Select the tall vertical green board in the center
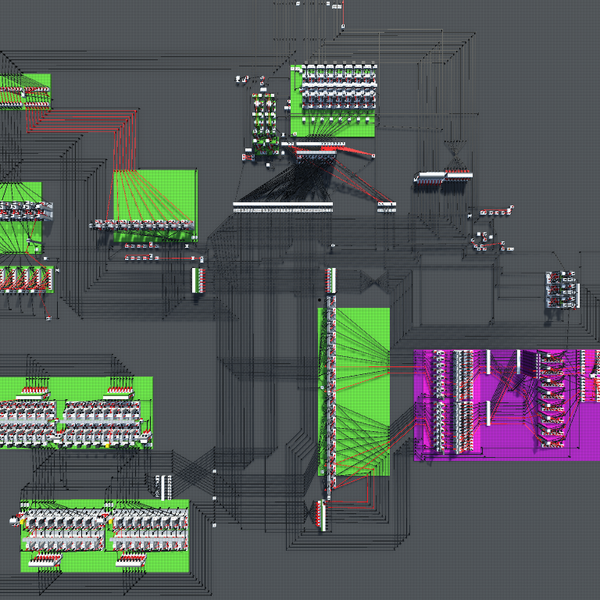Viewport: 600px width, 600px height. coord(354,391)
